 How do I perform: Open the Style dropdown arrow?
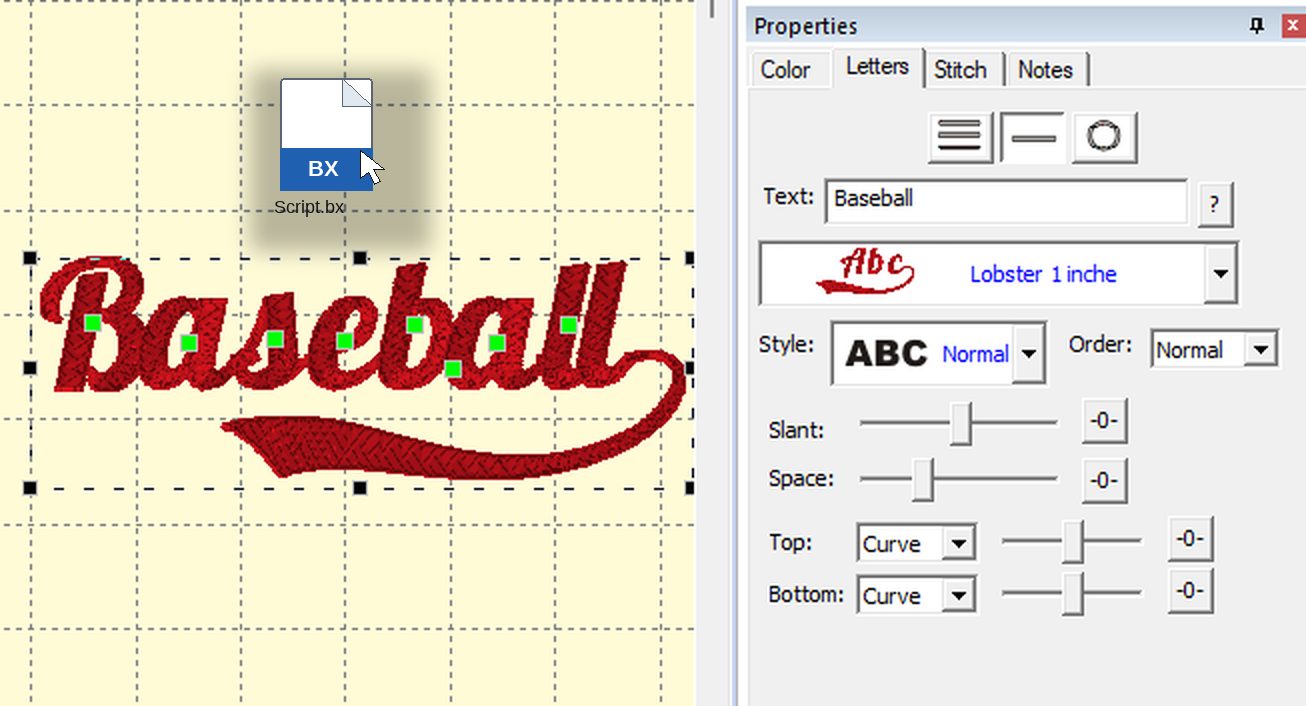(x=1029, y=353)
